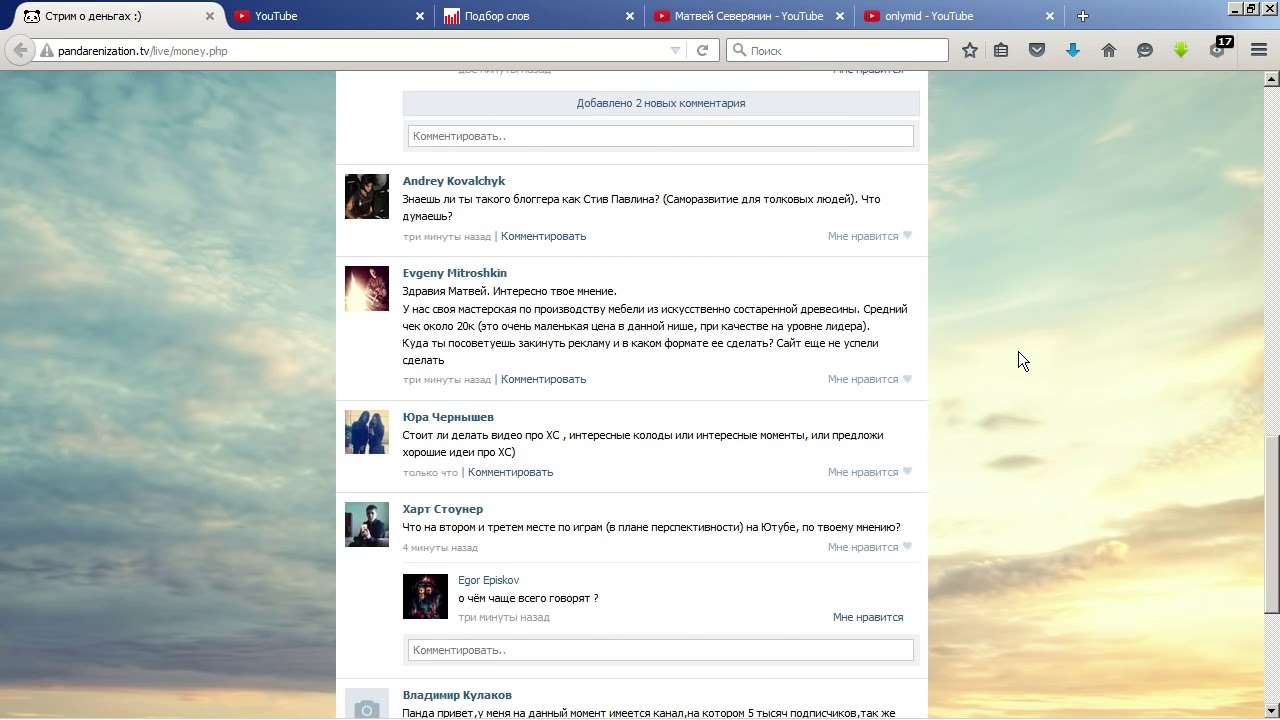The height and width of the screenshot is (720, 1280).
Task: Expand the 2 new comments notice
Action: [x=660, y=103]
